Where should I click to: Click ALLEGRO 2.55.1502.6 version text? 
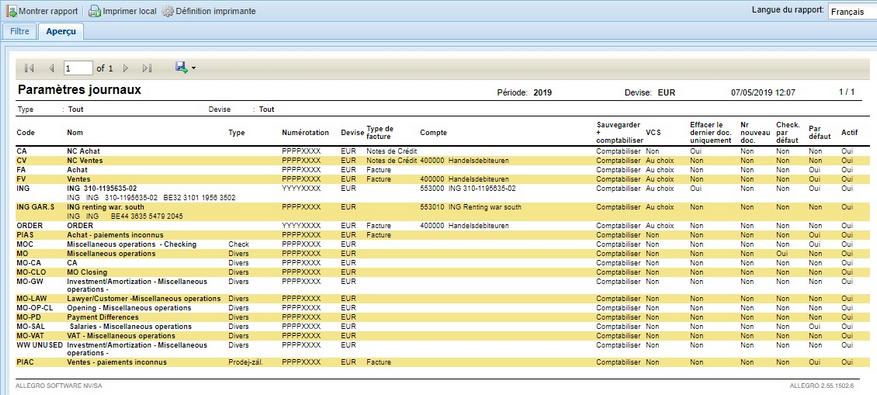coord(822,386)
